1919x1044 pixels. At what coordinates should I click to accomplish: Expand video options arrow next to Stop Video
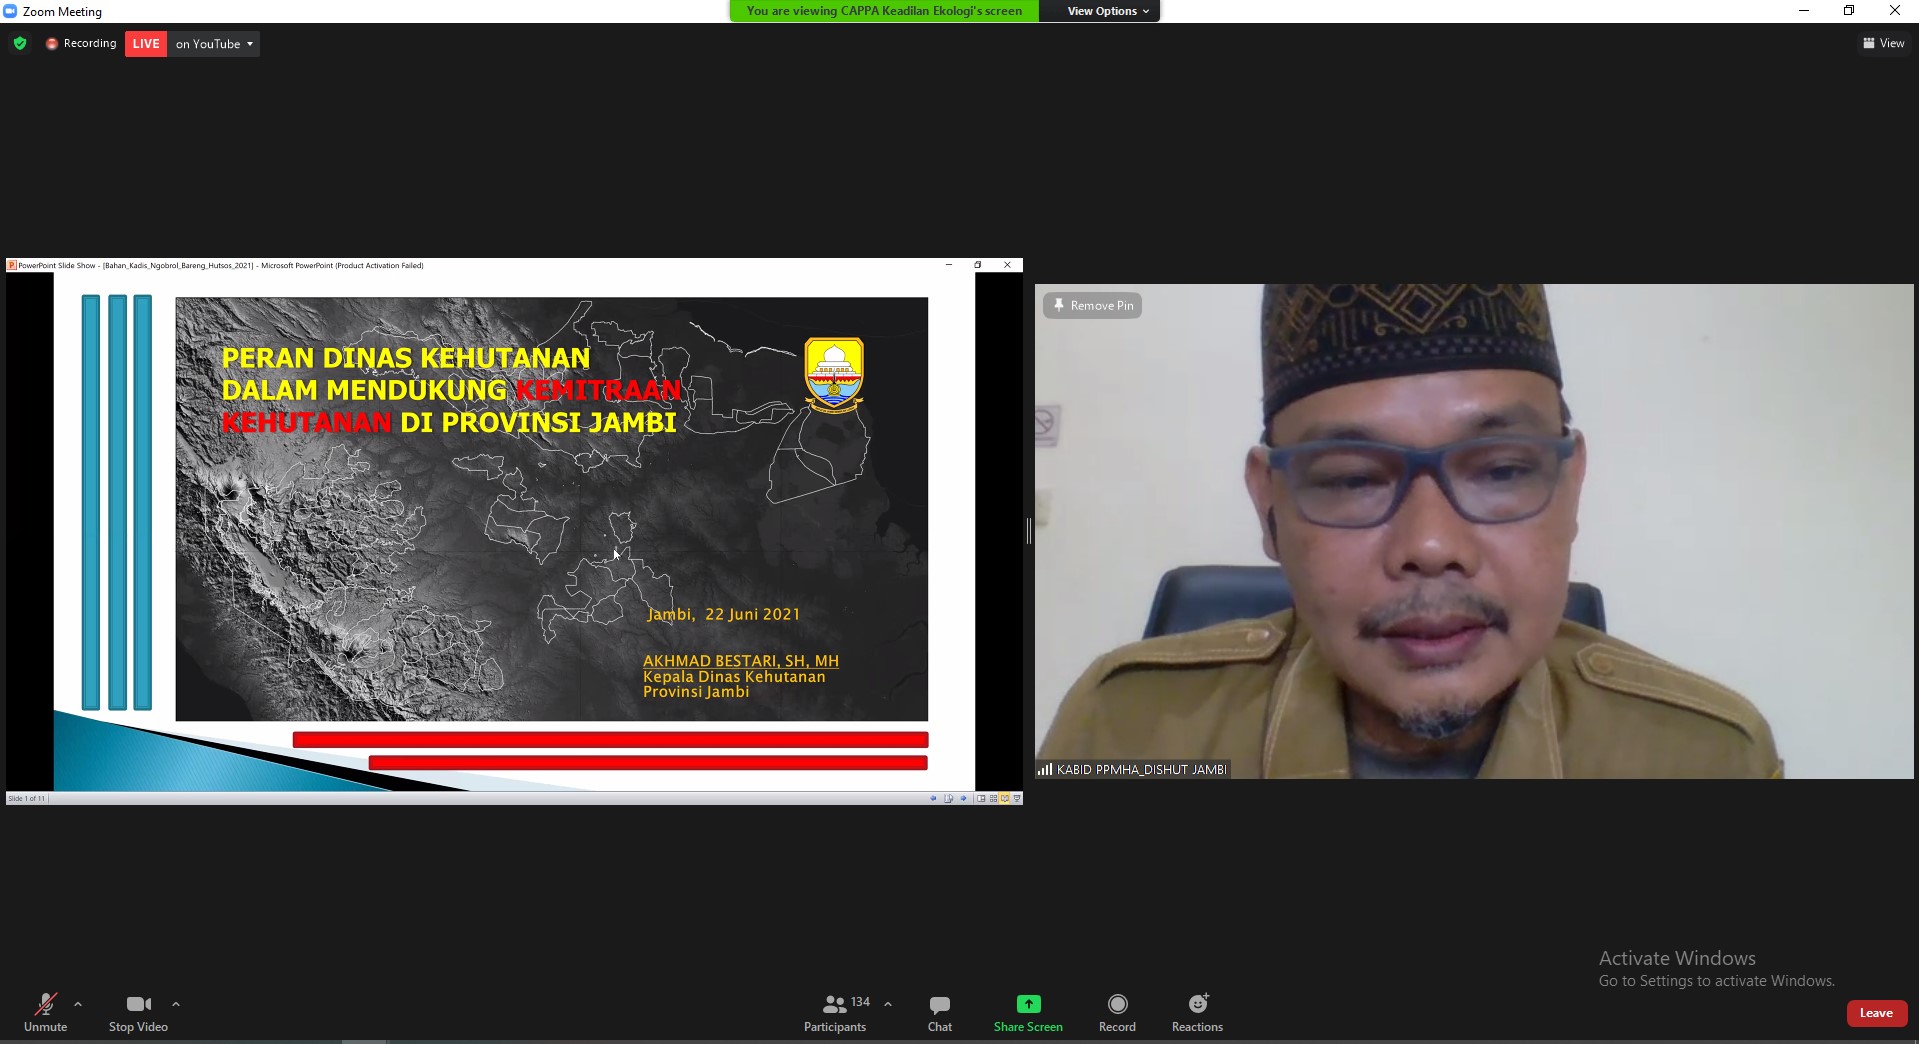click(x=176, y=1004)
